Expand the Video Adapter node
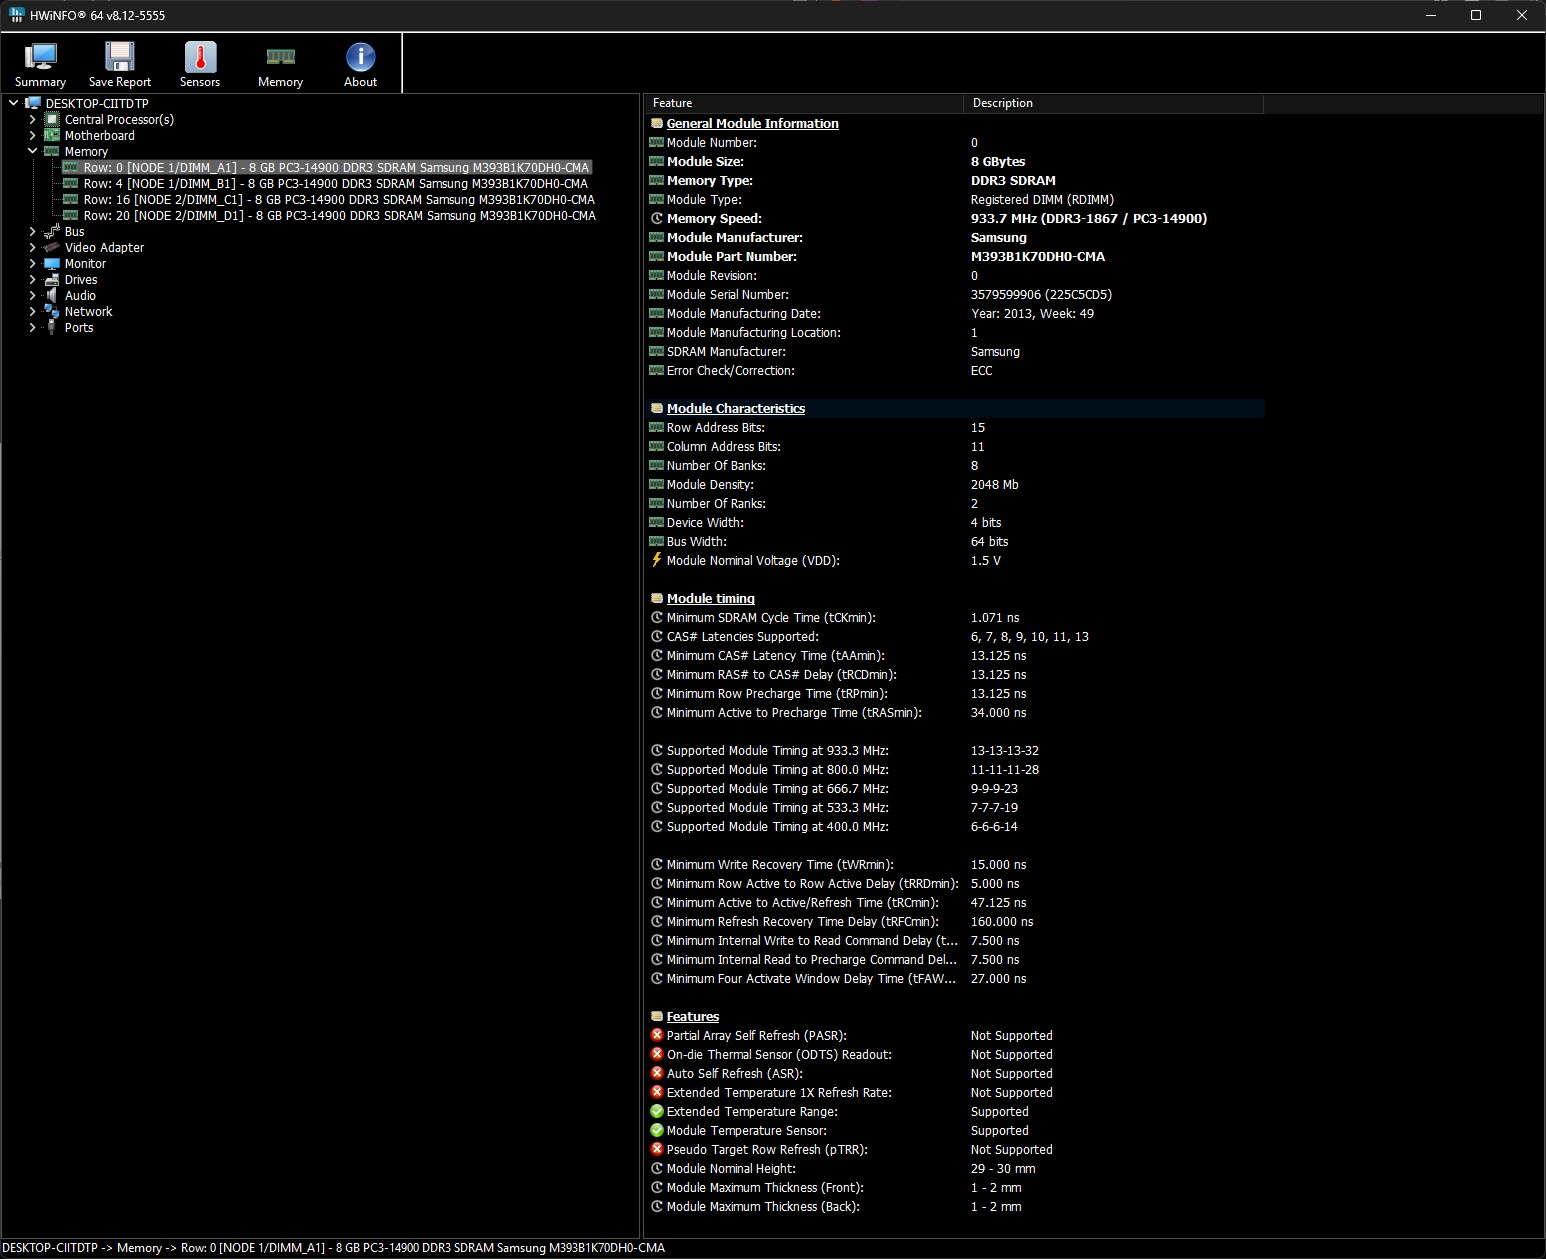 [x=32, y=247]
